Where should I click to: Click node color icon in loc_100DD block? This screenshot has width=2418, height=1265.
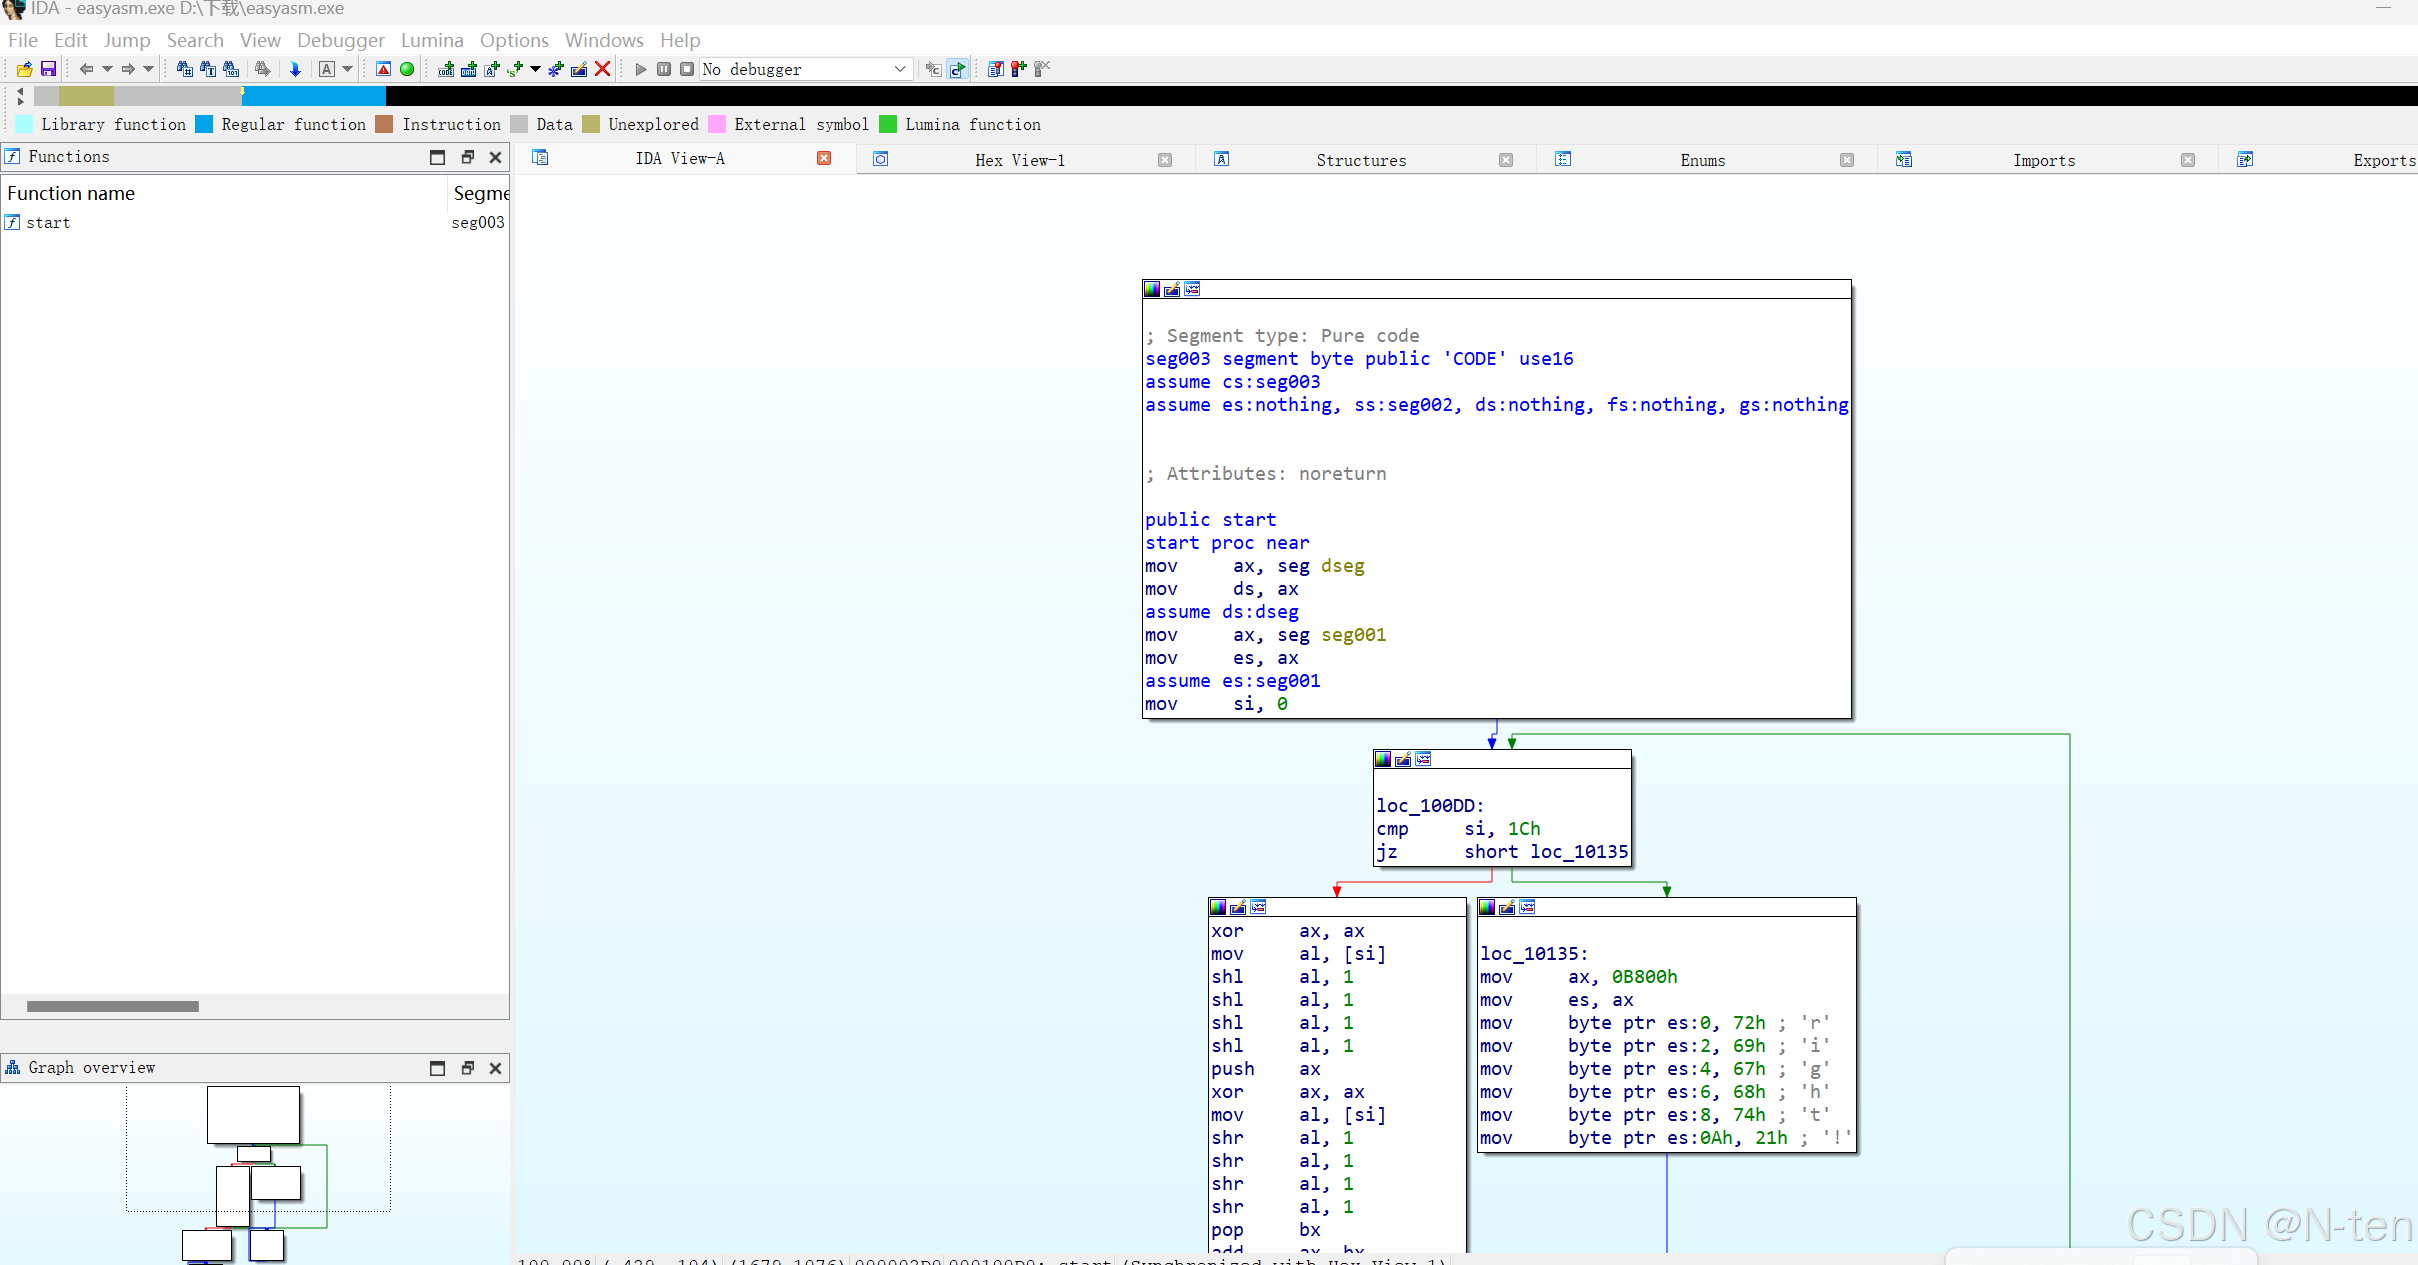coord(1383,759)
